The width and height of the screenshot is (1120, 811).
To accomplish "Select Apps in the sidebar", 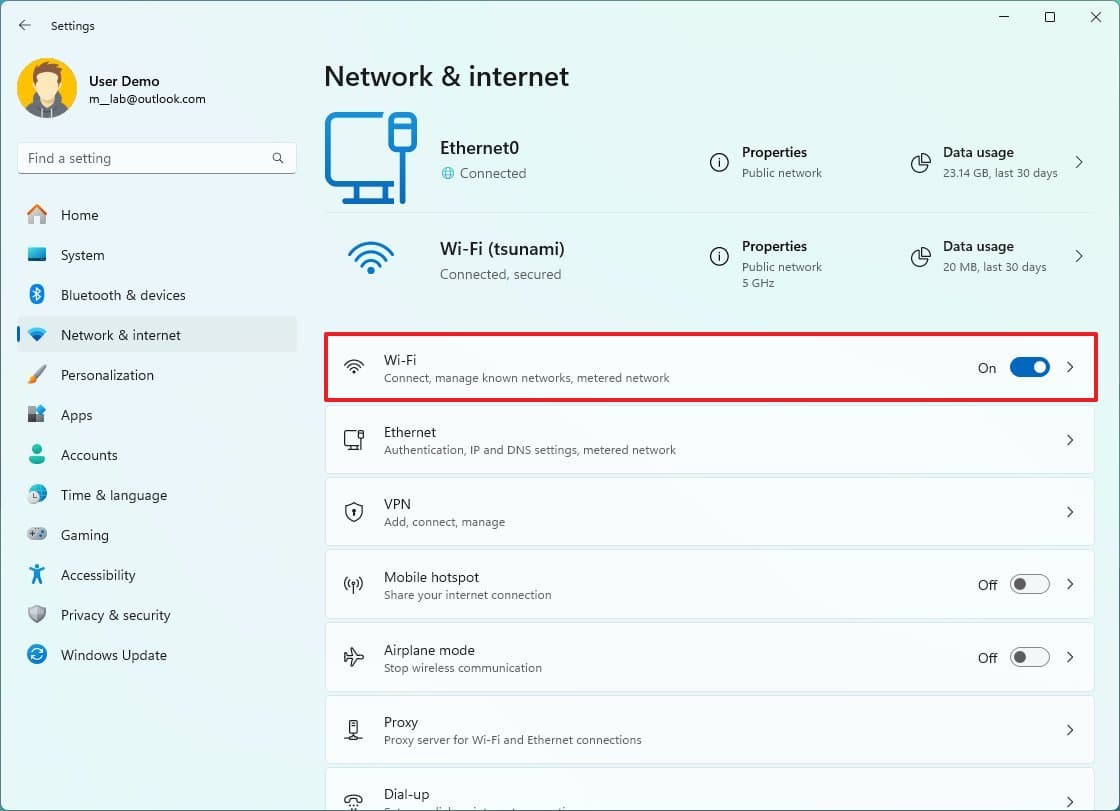I will click(77, 415).
